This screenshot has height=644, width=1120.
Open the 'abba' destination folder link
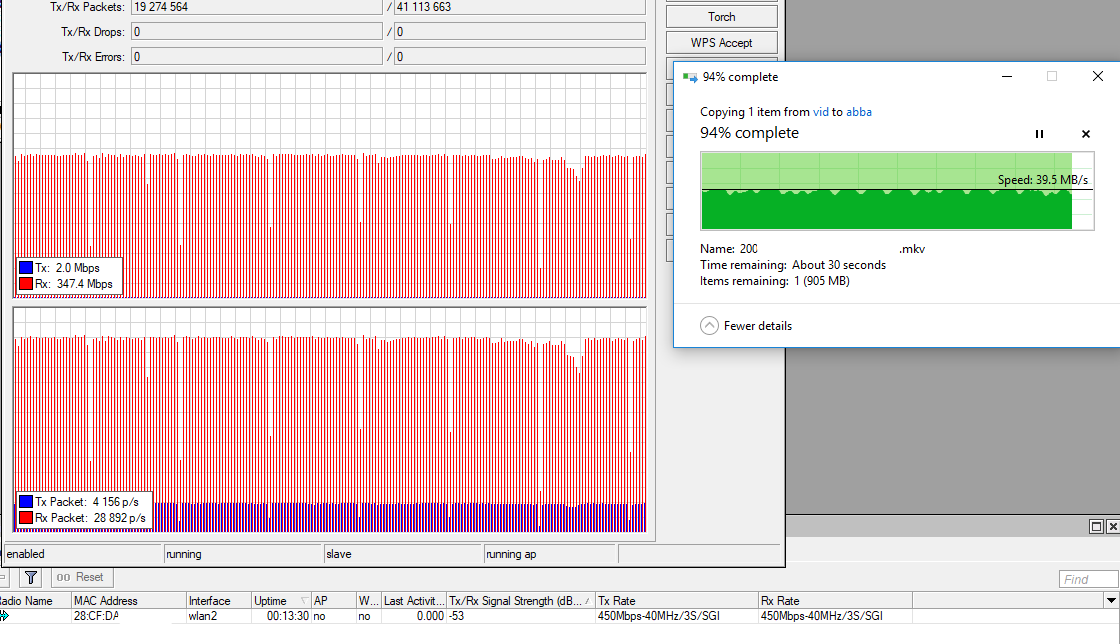(859, 112)
